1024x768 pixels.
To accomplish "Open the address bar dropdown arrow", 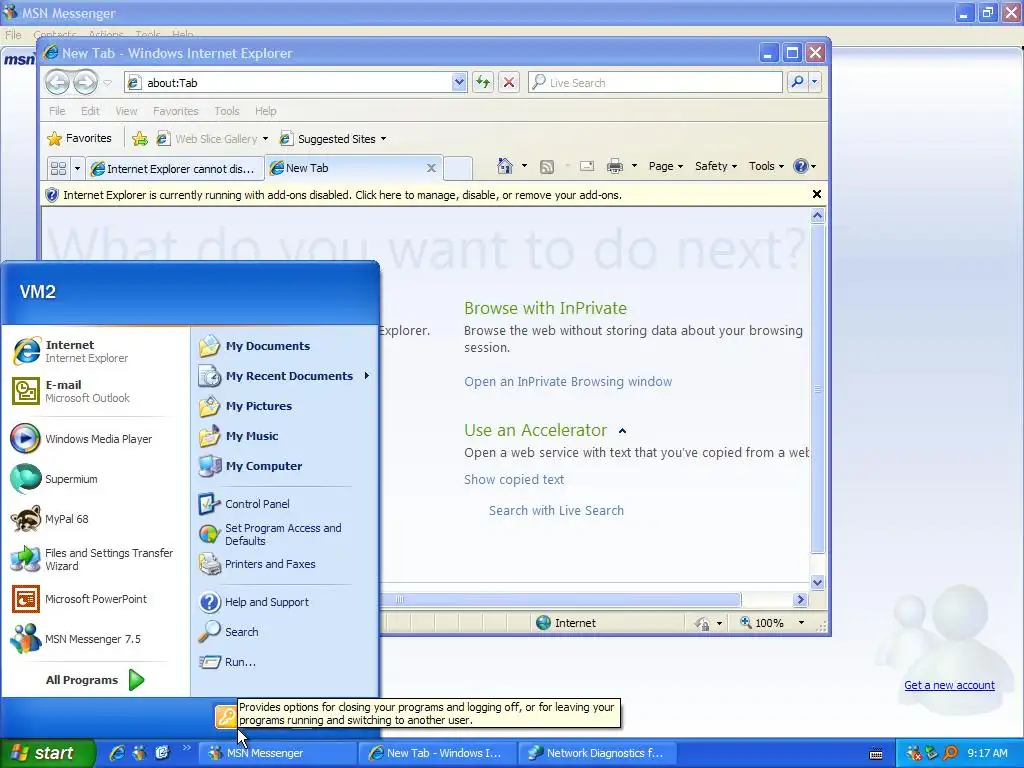I will point(459,82).
